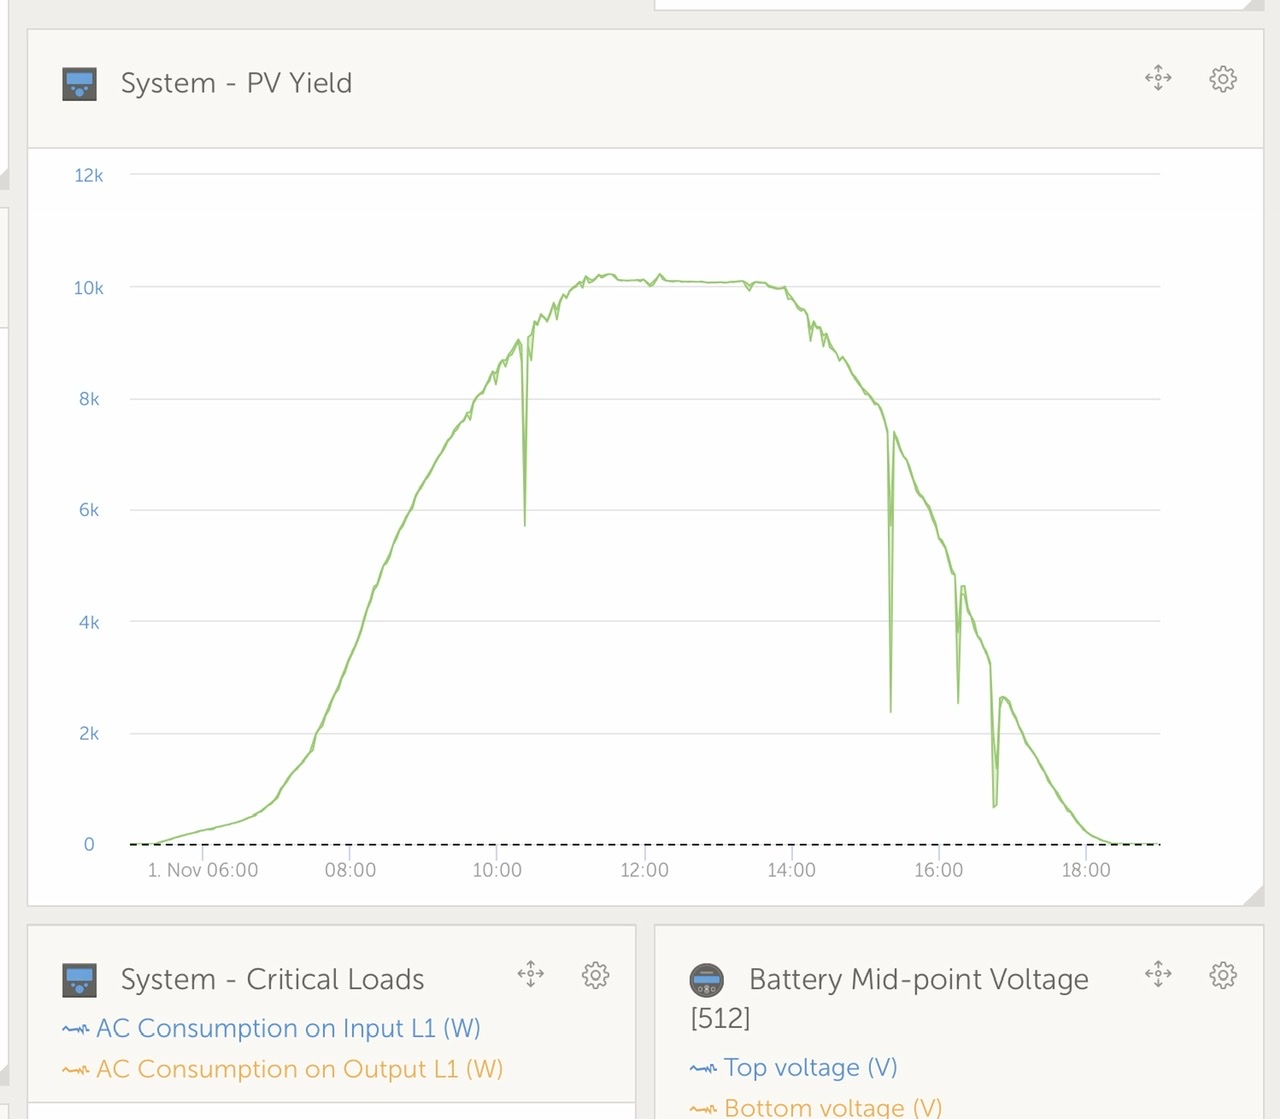
Task: Click the 16:00 x-axis label
Action: (938, 870)
